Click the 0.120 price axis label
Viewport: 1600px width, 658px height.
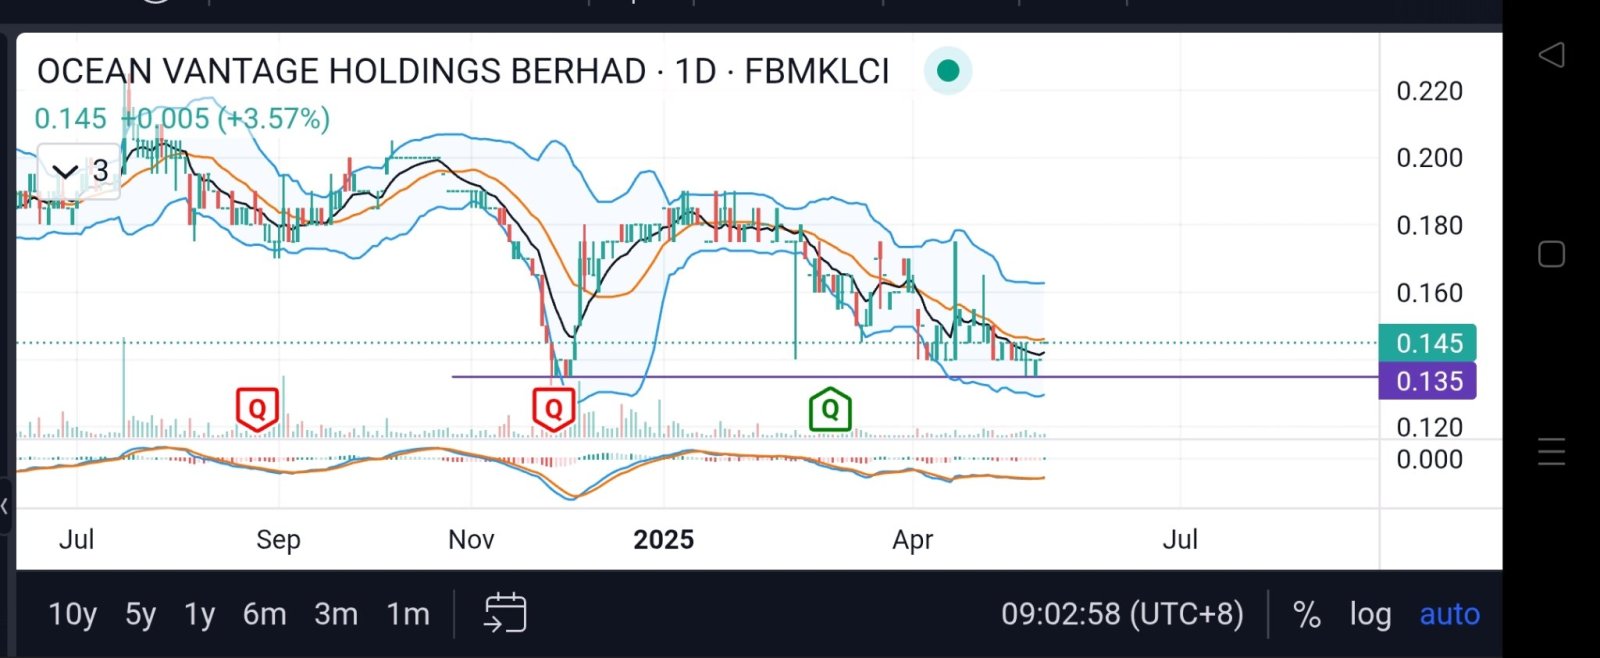1429,427
